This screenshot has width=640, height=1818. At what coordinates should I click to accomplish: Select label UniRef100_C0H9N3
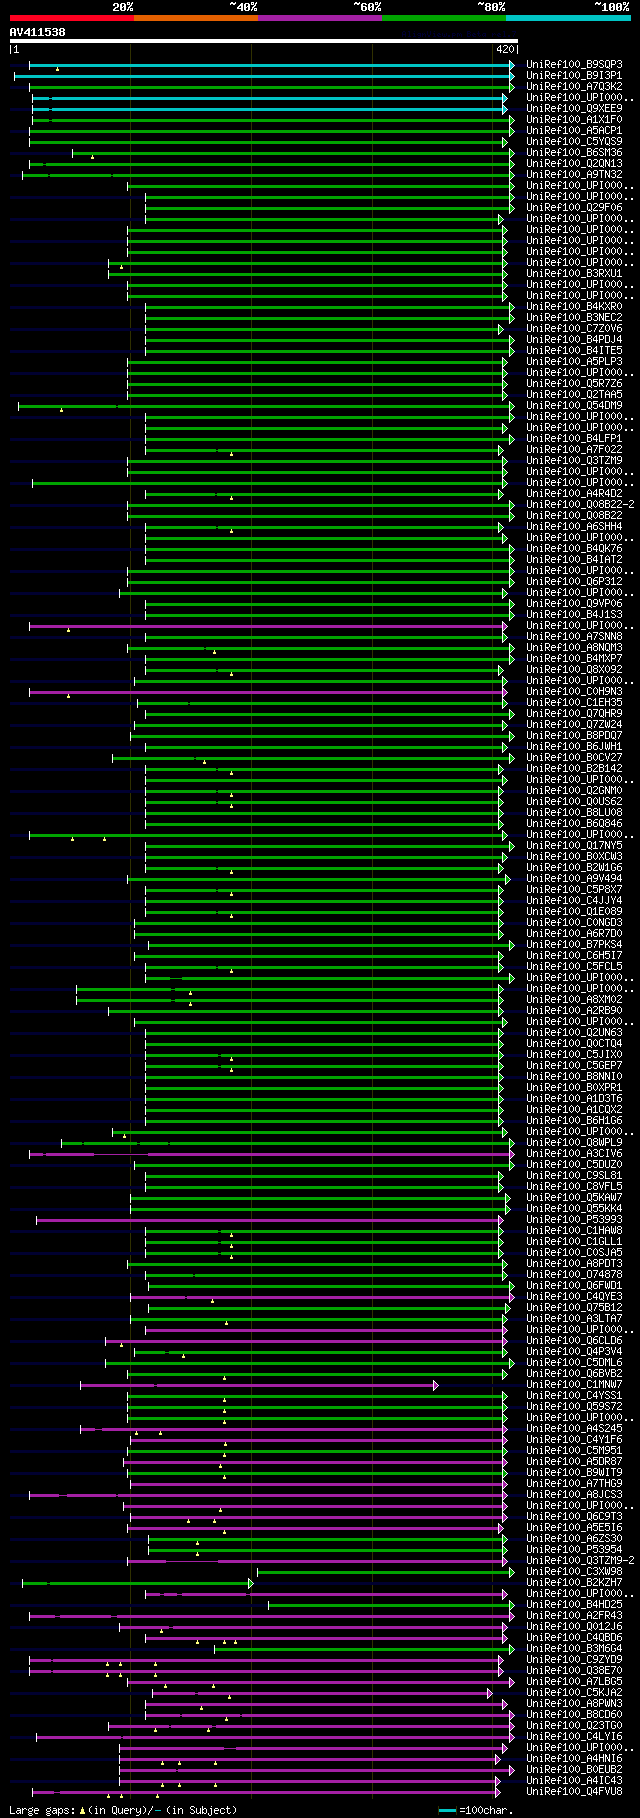coord(574,691)
